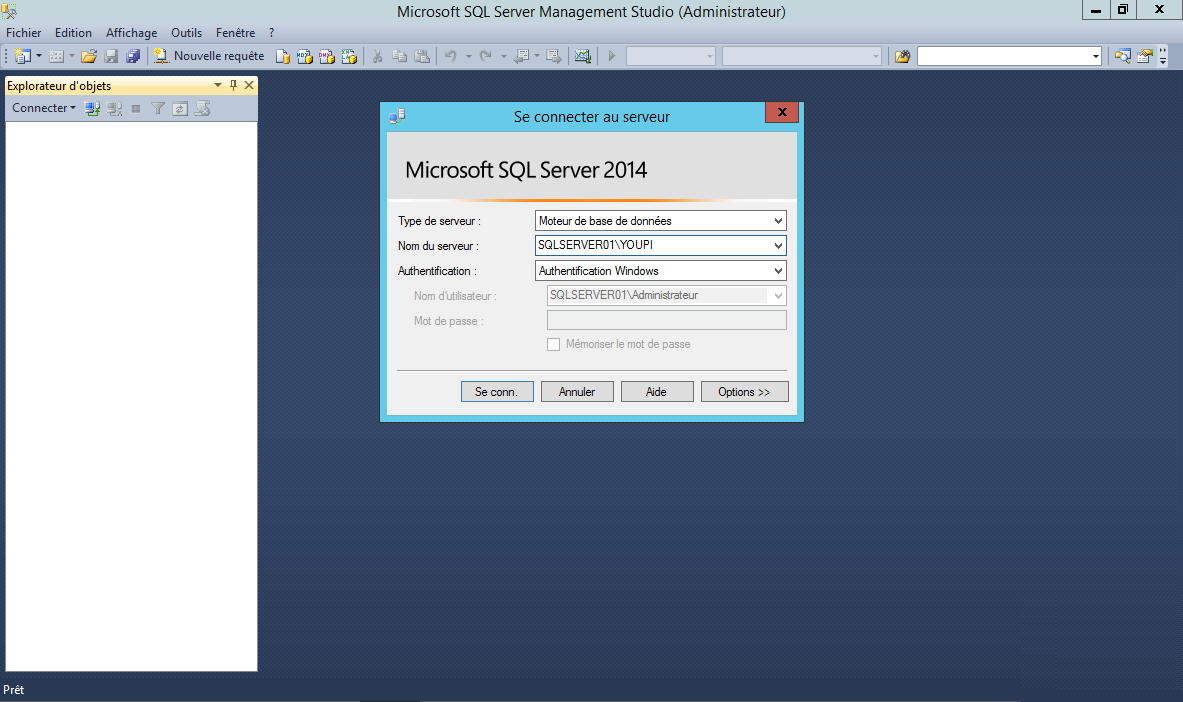Open the Outils menu

[x=186, y=32]
